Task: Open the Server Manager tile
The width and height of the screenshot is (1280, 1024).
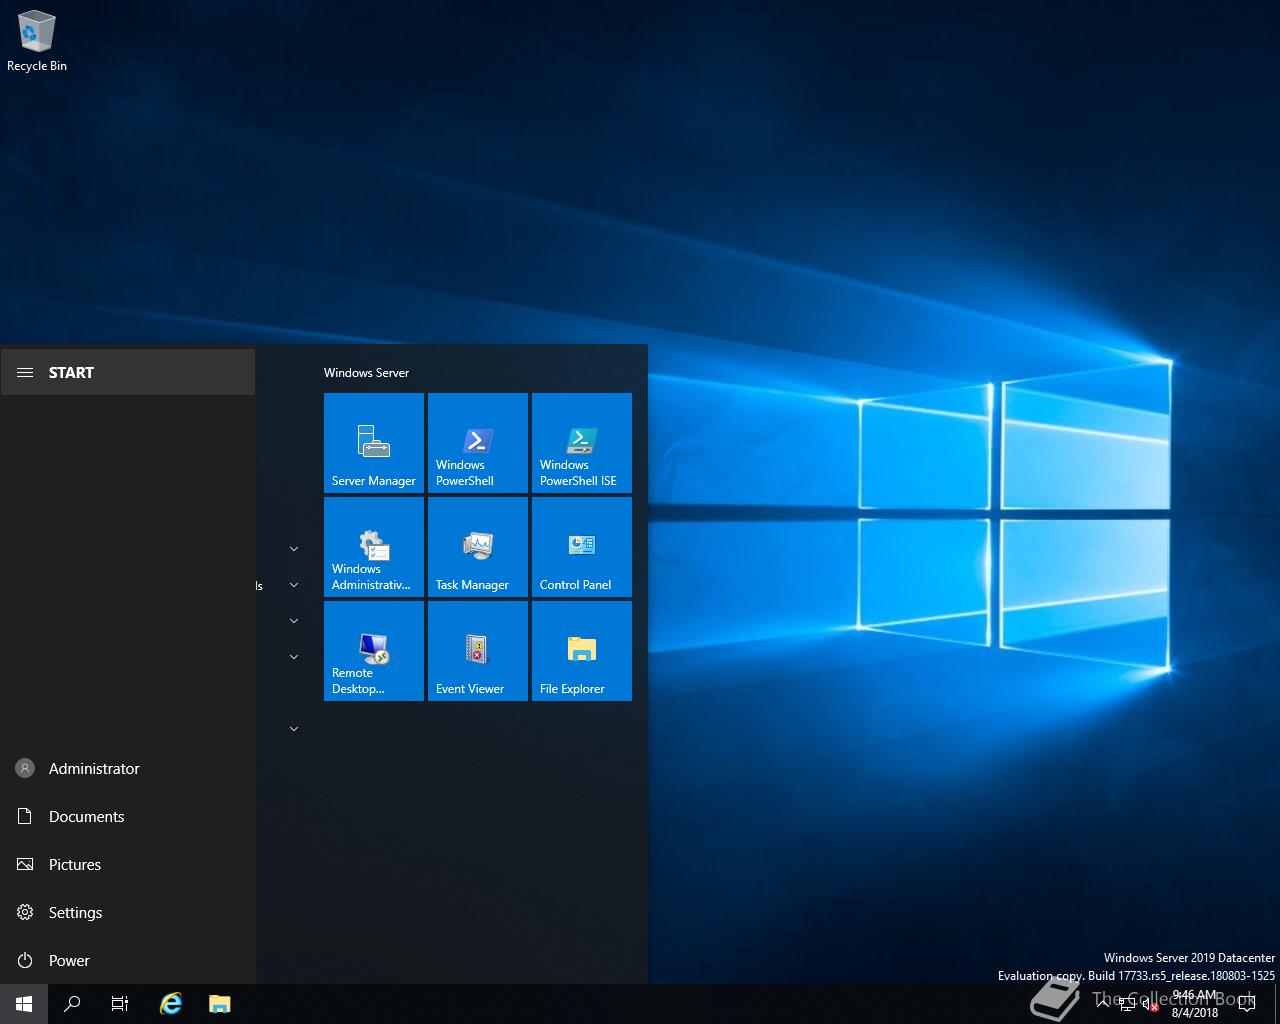Action: 374,443
